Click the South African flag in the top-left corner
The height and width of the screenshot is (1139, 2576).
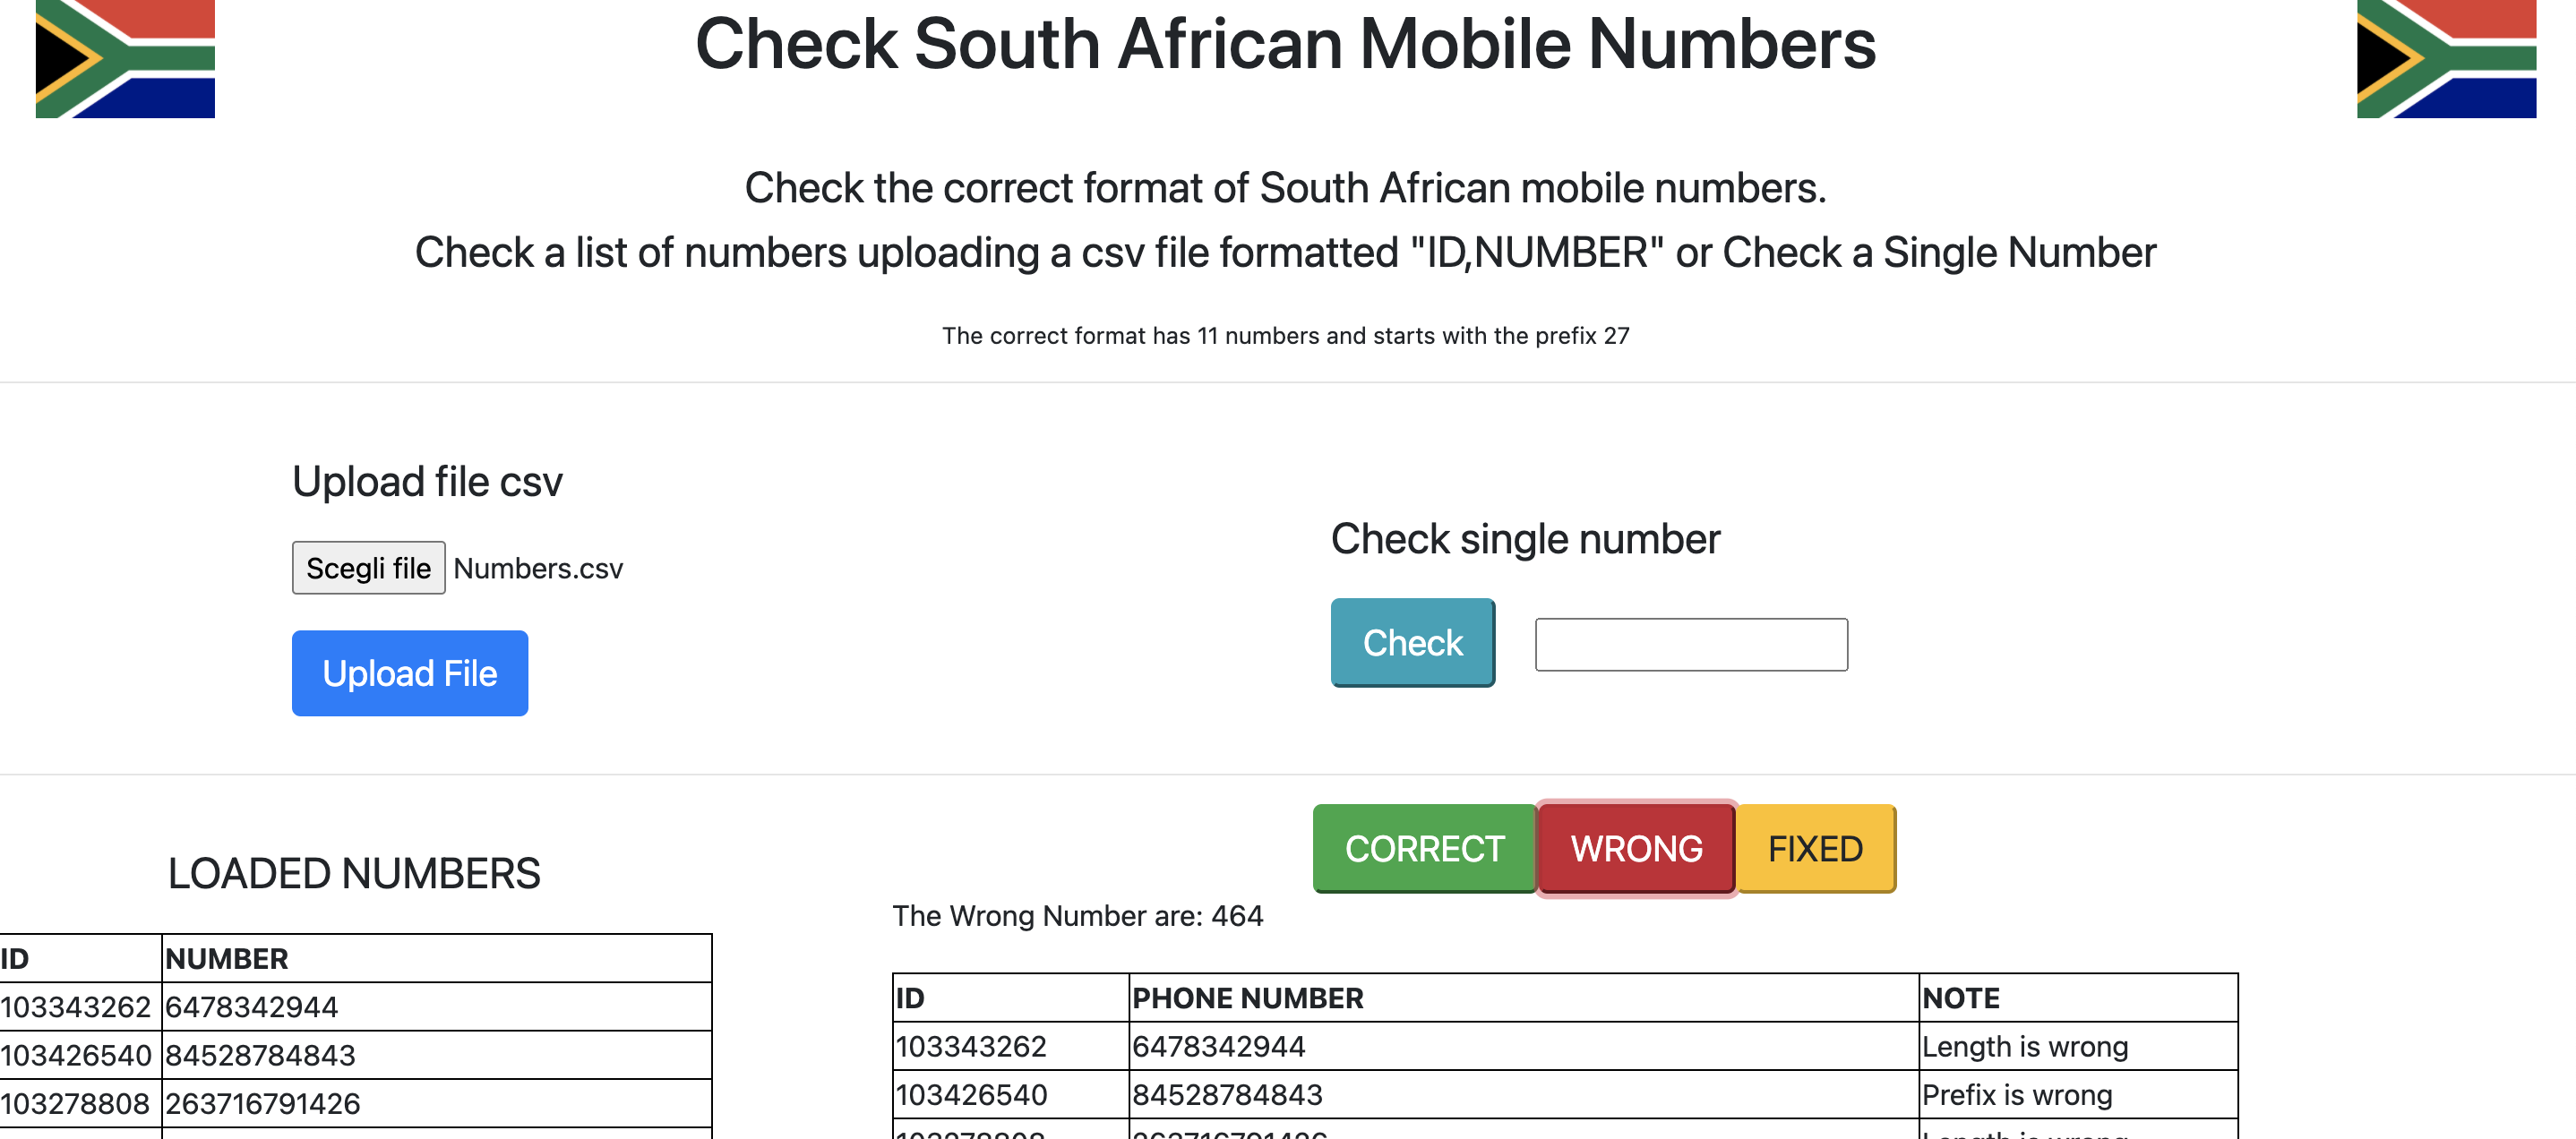(x=125, y=57)
